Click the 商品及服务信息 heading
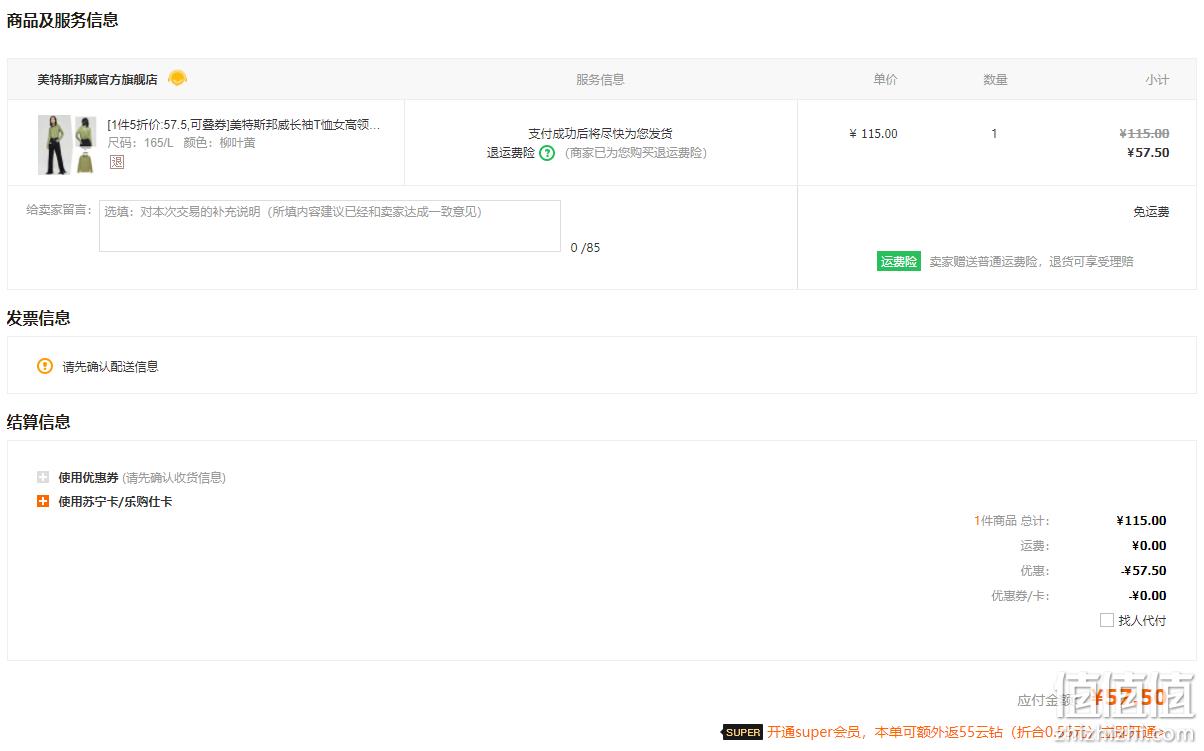Screen dimensions: 1204x751 [62, 20]
